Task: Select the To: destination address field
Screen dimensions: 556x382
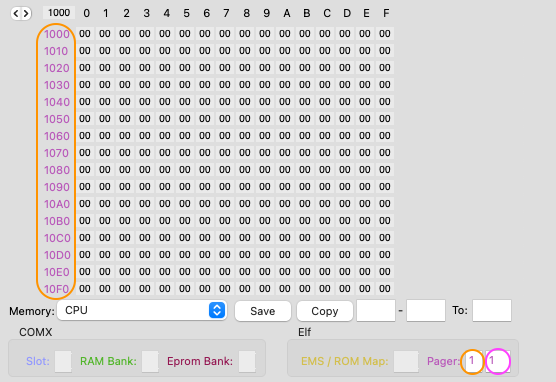Action: click(492, 311)
